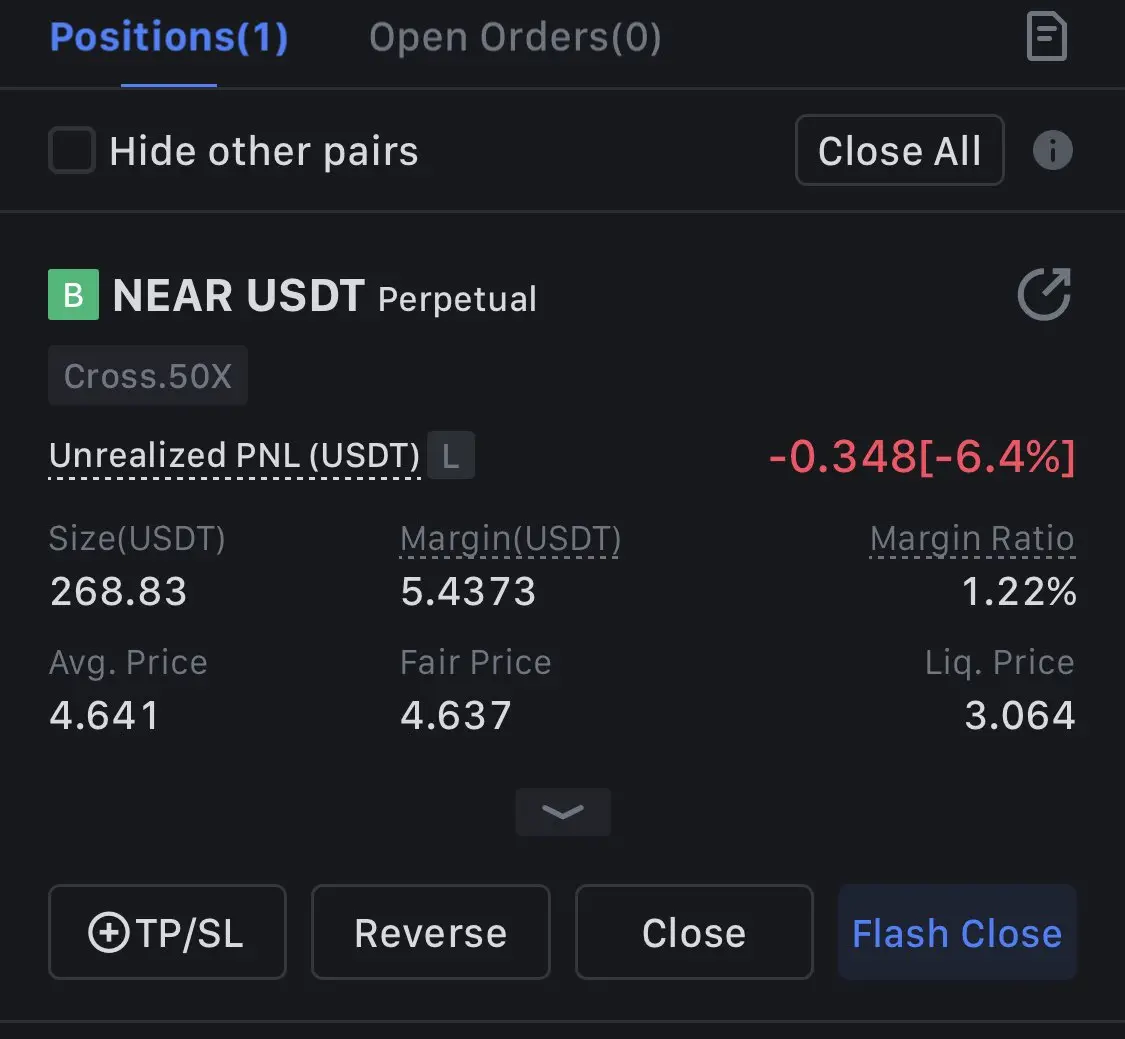Image resolution: width=1125 pixels, height=1039 pixels.
Task: Open Cross.50X leverage selector
Action: pyautogui.click(x=148, y=375)
